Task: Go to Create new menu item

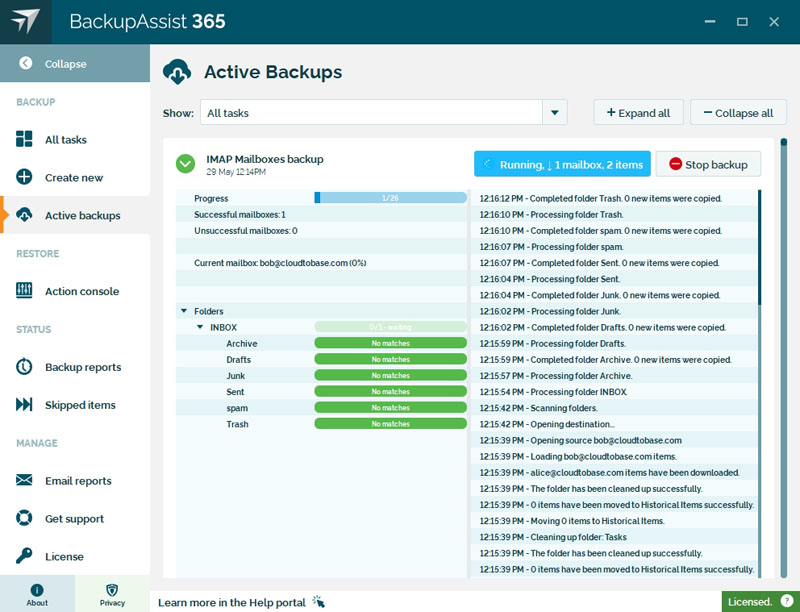Action: click(75, 177)
